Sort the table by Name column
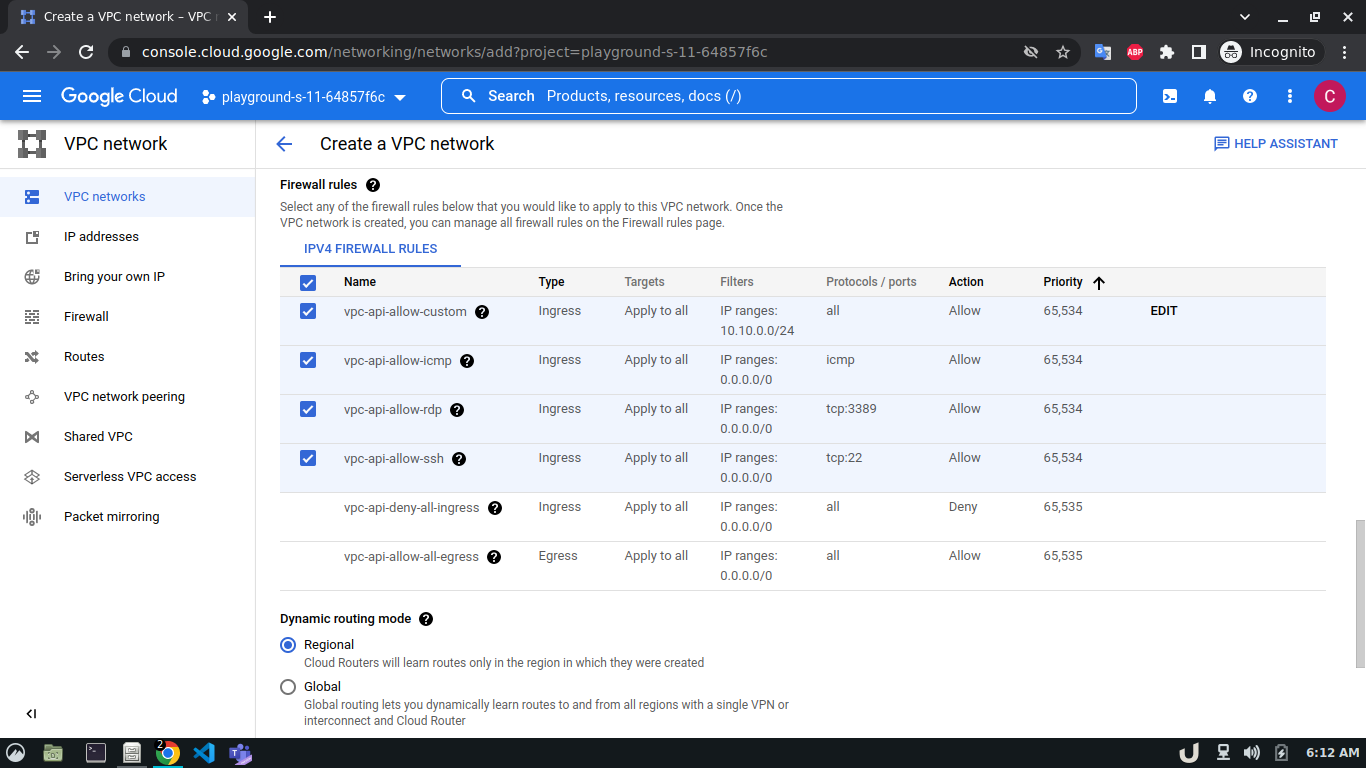 [x=360, y=282]
